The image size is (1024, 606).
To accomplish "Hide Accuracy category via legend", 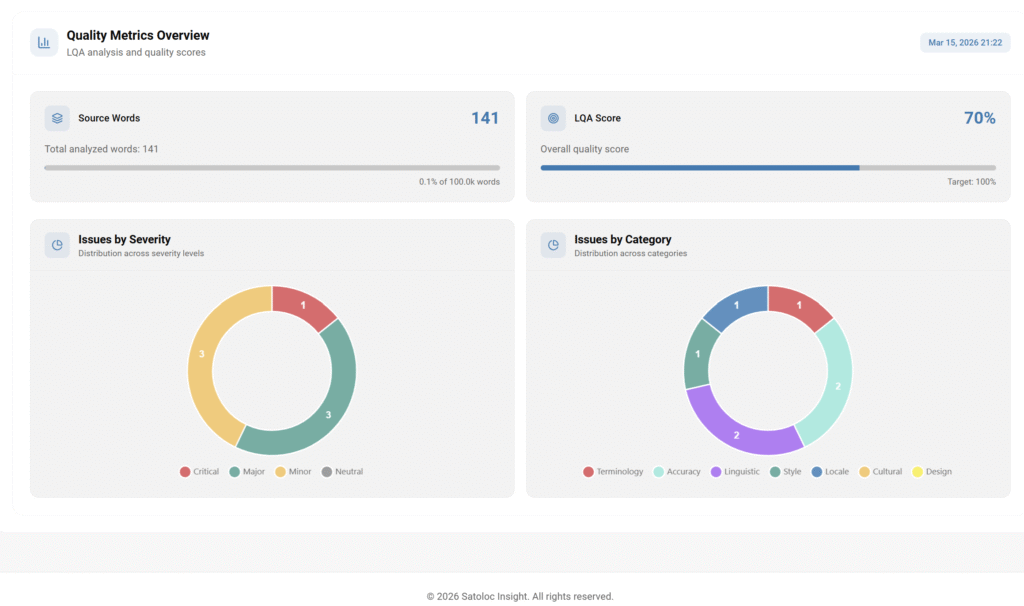I will [x=677, y=472].
